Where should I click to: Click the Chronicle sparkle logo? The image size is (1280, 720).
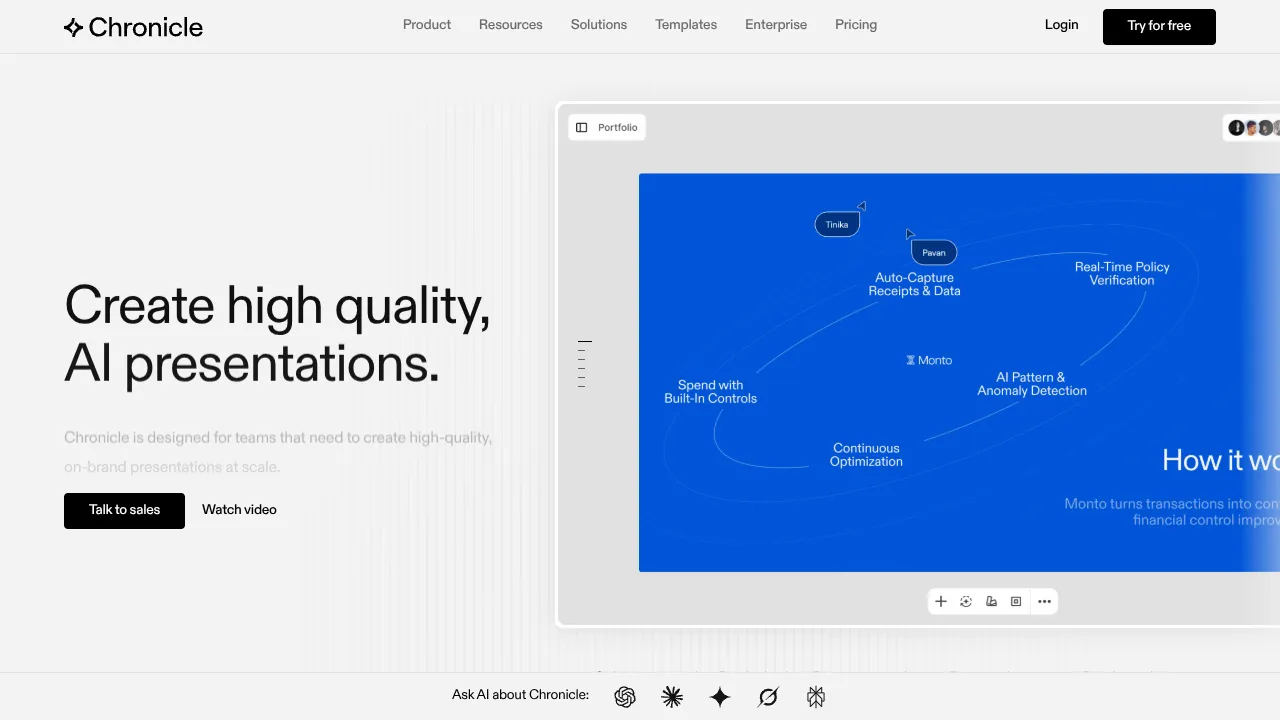(x=73, y=27)
